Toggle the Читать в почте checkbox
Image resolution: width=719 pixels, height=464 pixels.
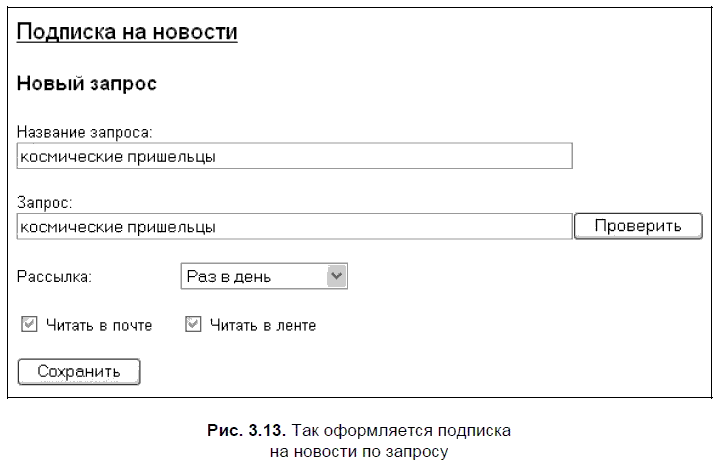[x=29, y=325]
